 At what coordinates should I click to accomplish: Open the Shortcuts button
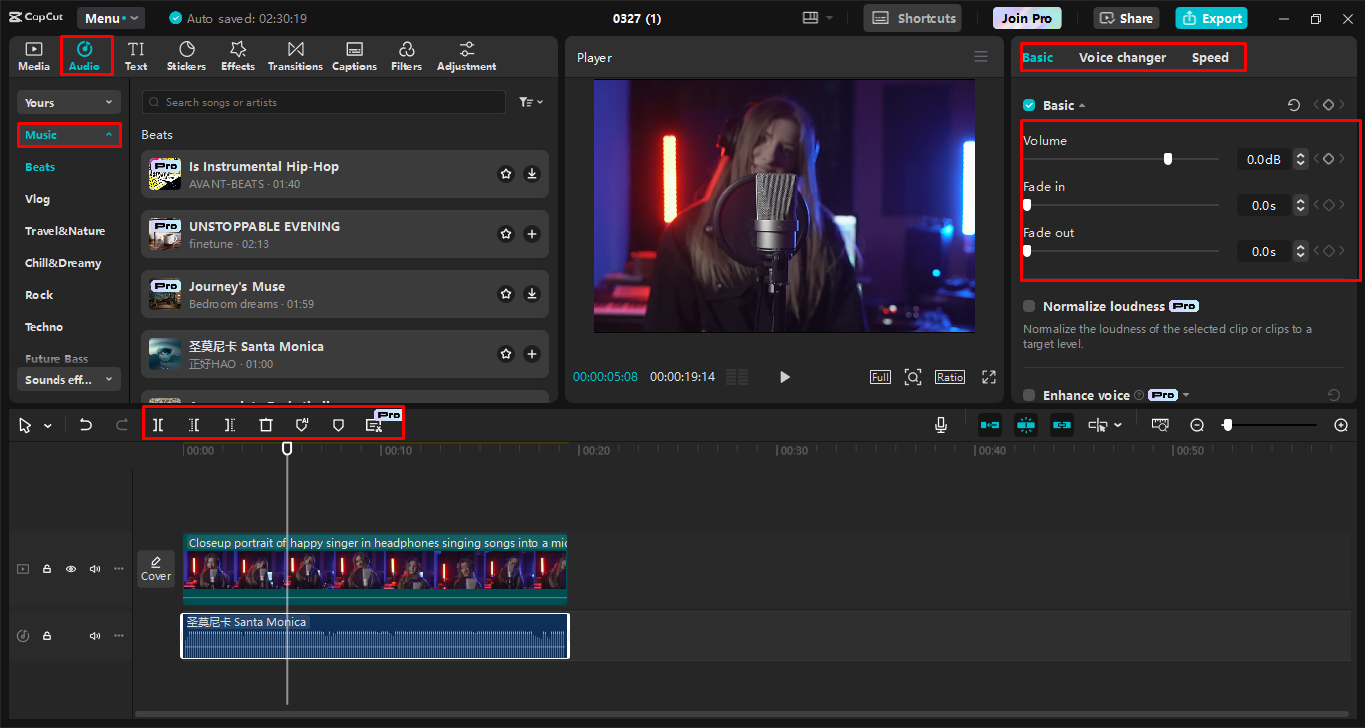point(913,18)
